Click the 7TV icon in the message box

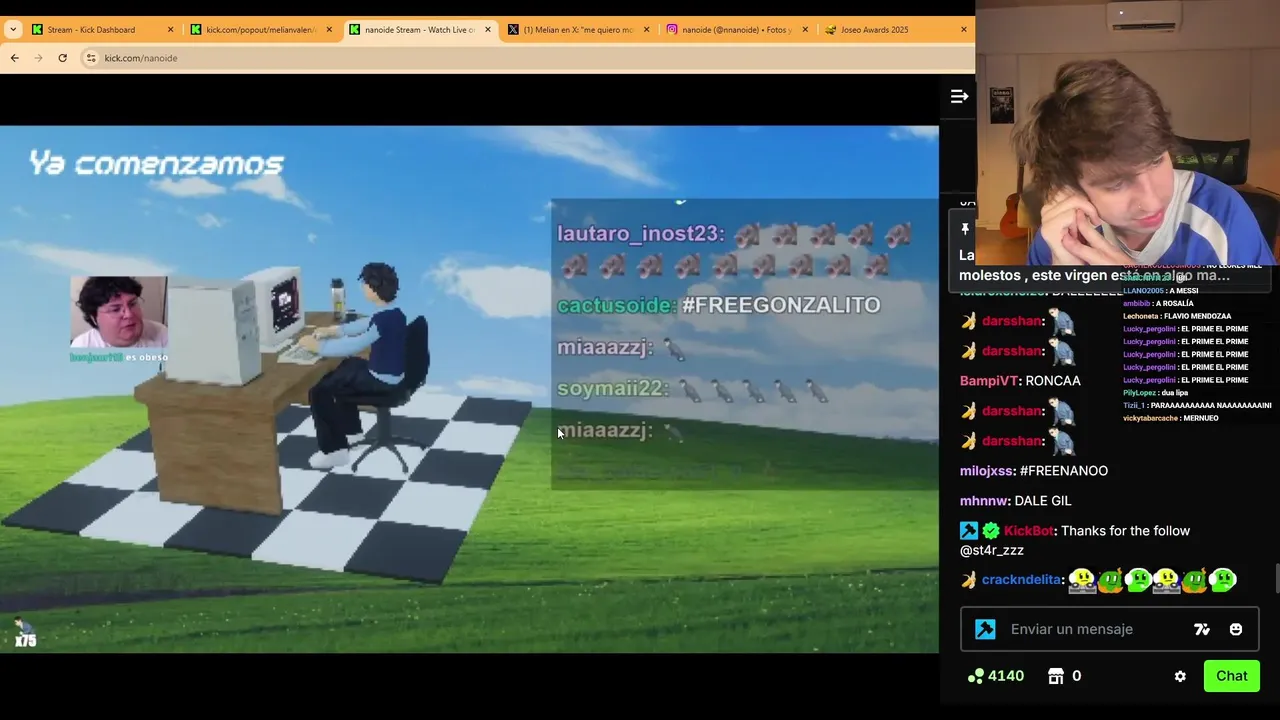pos(1202,629)
